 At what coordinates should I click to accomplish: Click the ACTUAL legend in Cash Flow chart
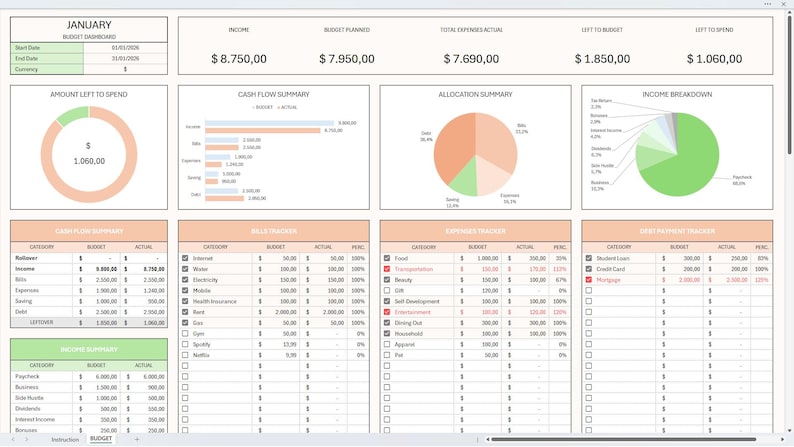[x=288, y=107]
